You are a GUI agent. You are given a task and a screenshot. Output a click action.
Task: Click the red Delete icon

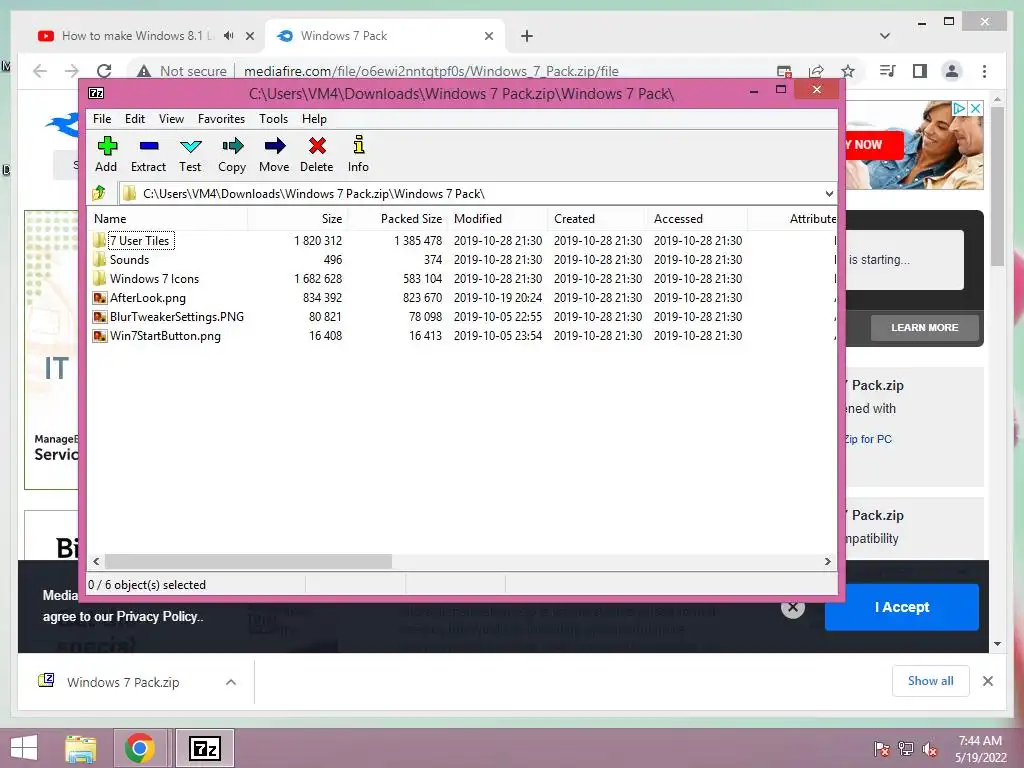(x=317, y=146)
